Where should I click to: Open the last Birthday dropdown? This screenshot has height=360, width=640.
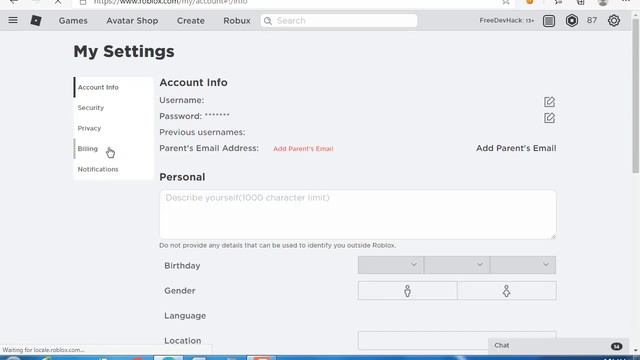coord(523,265)
